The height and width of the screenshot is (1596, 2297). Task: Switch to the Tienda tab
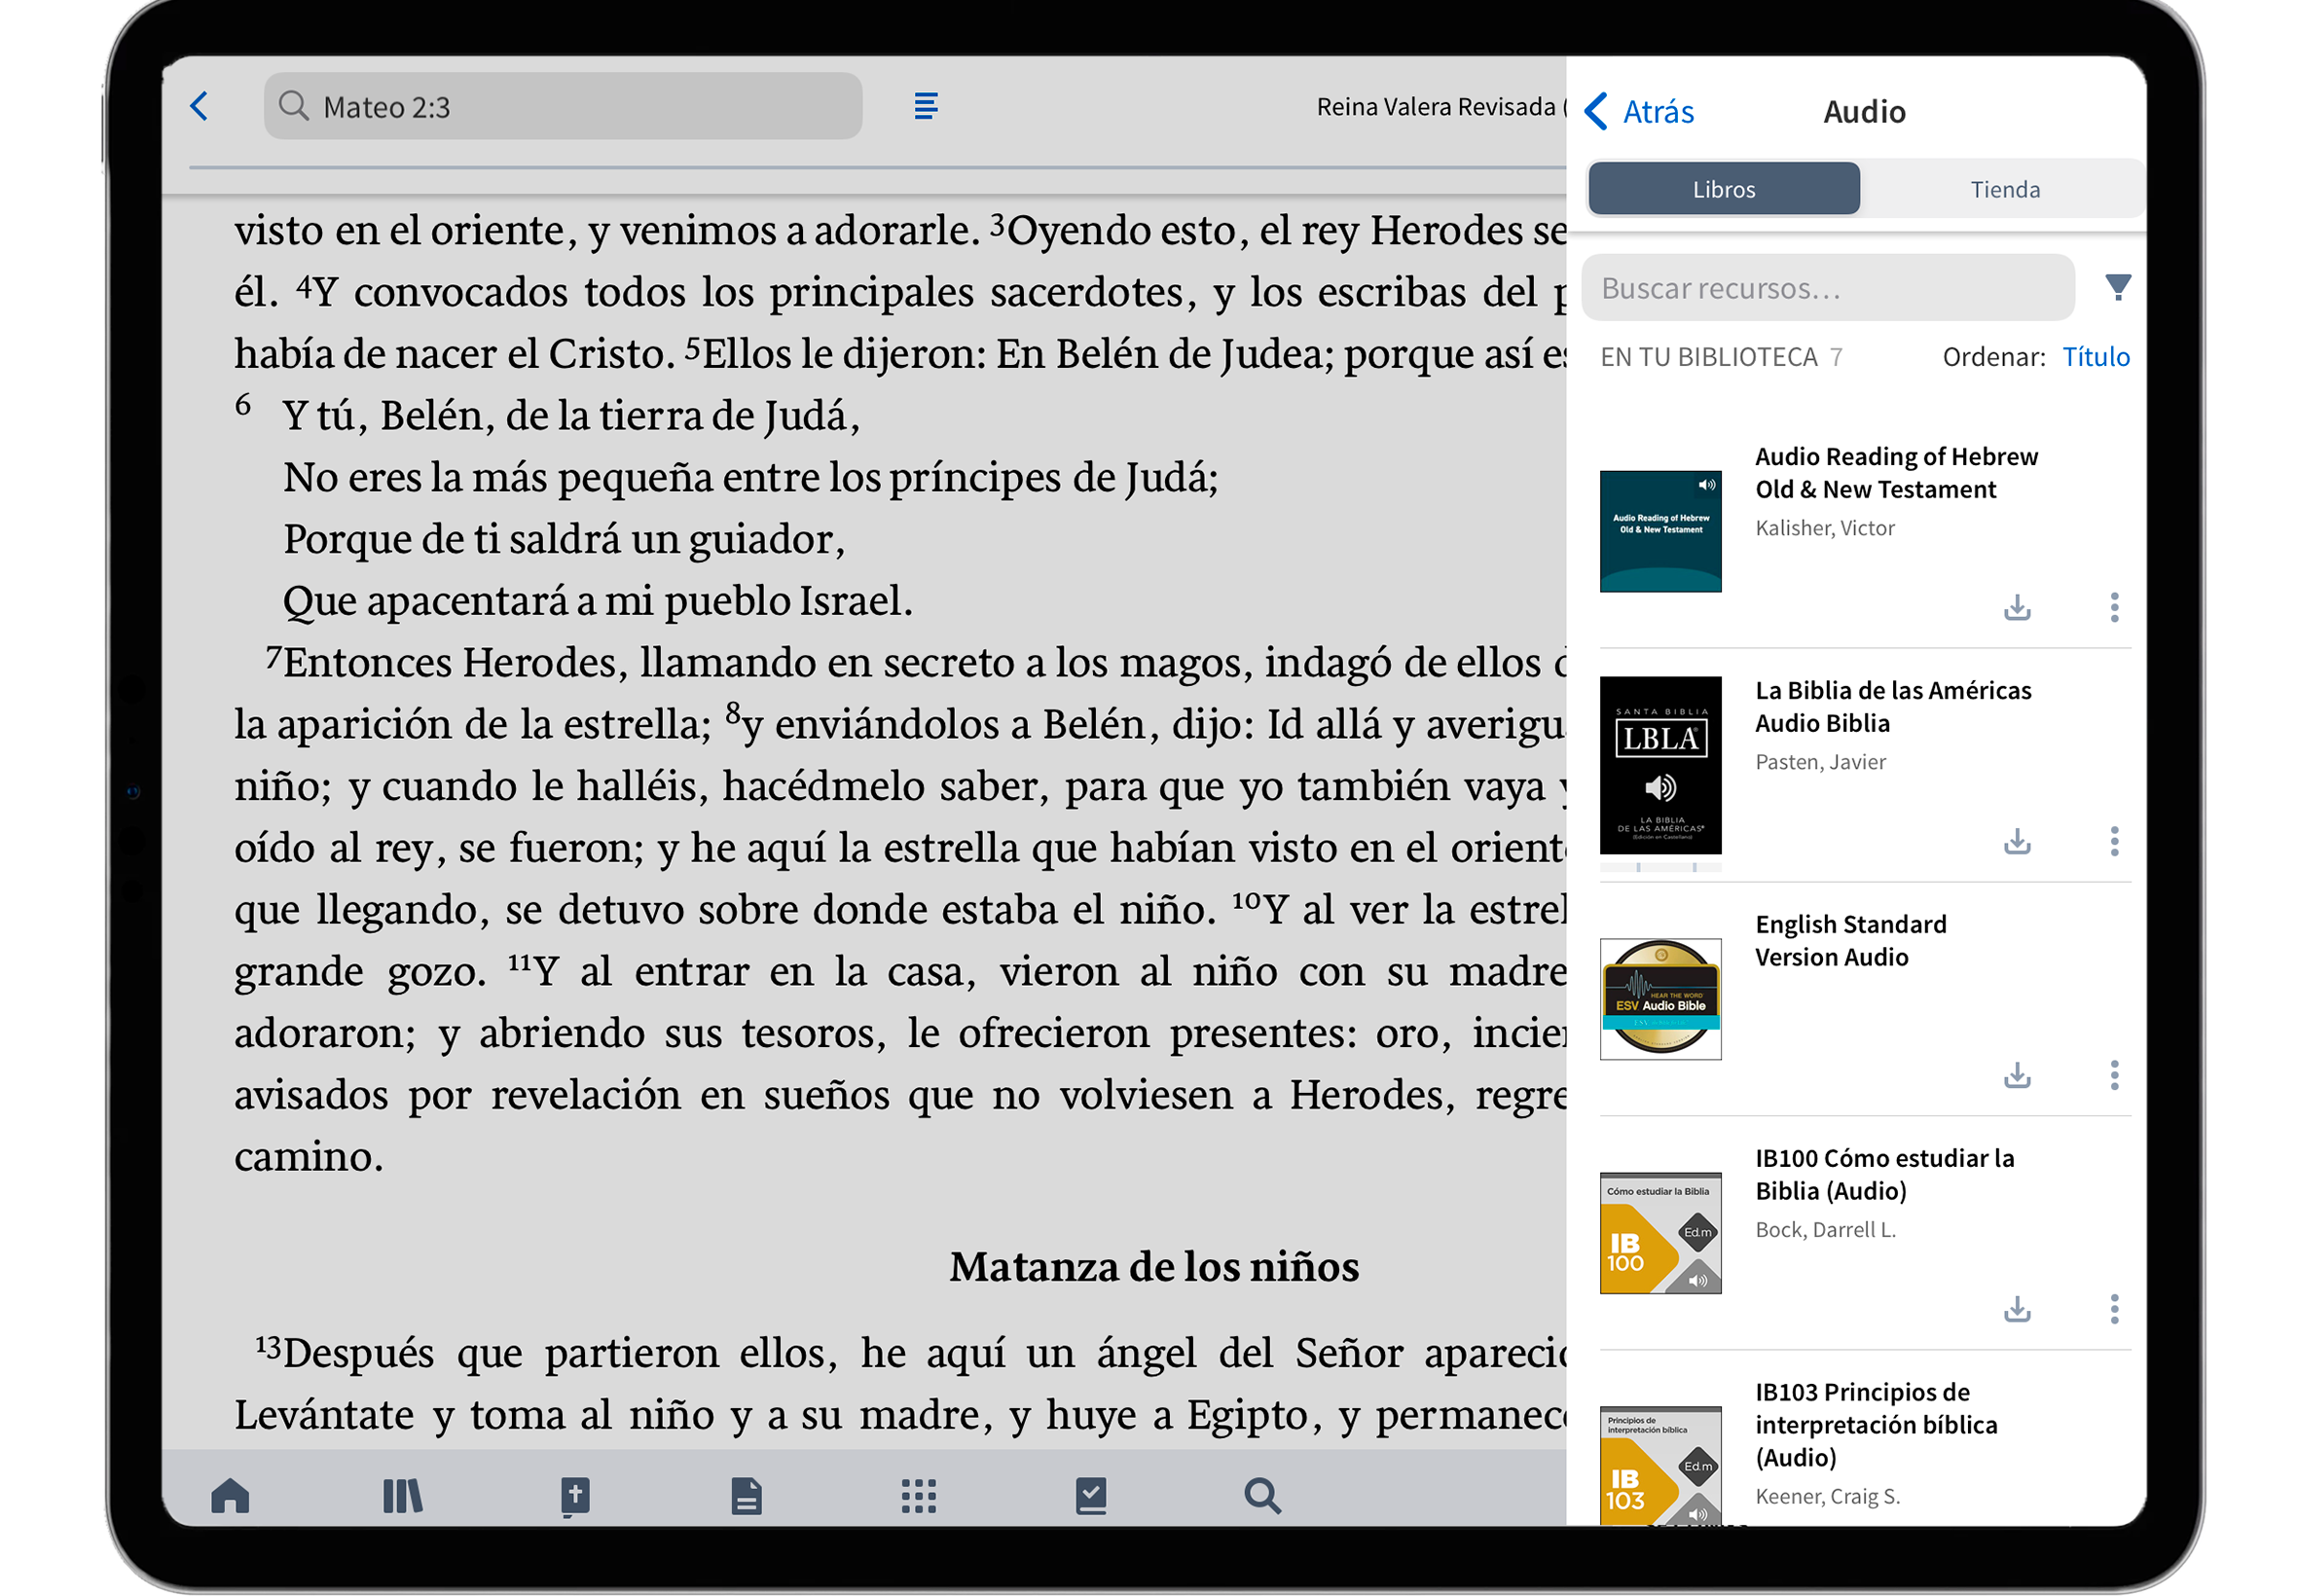(2004, 189)
